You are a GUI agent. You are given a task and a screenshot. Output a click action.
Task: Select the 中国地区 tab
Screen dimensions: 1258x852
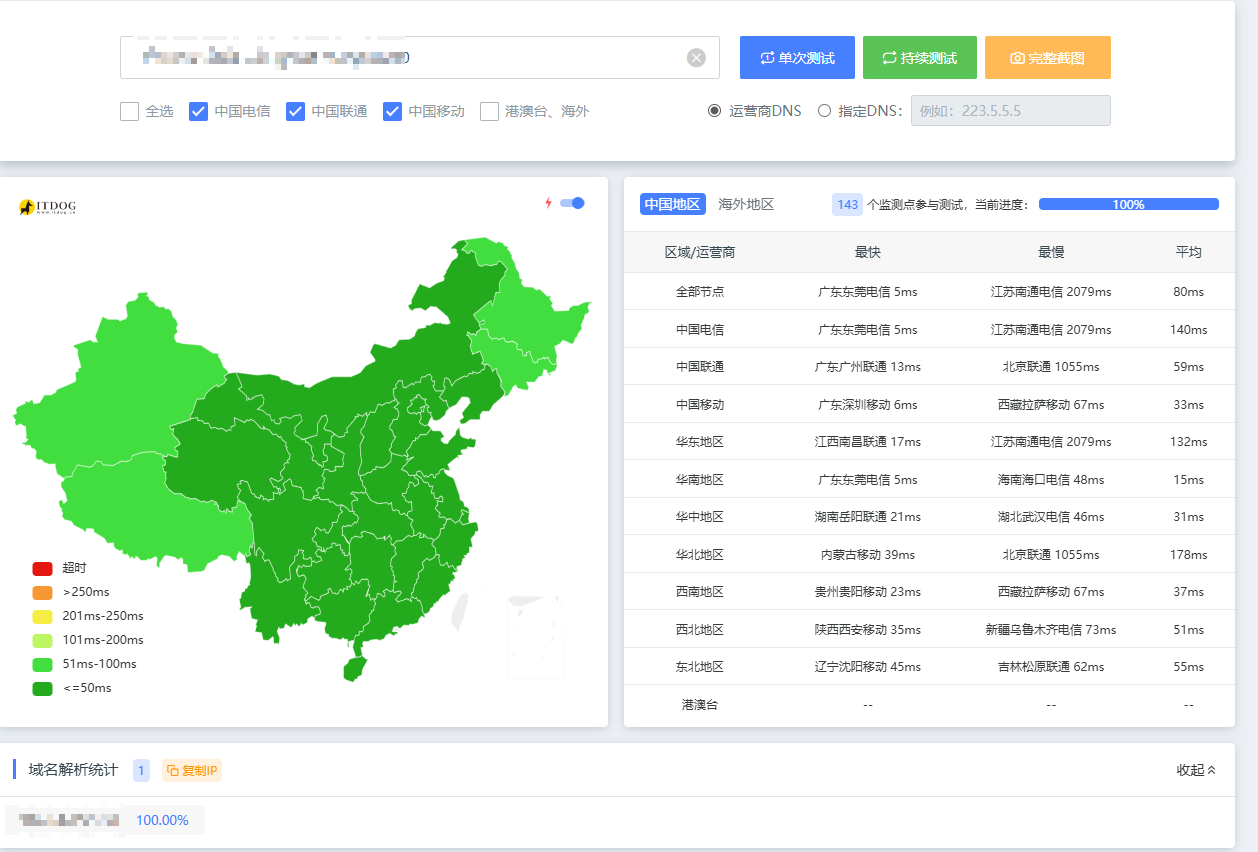coord(672,204)
